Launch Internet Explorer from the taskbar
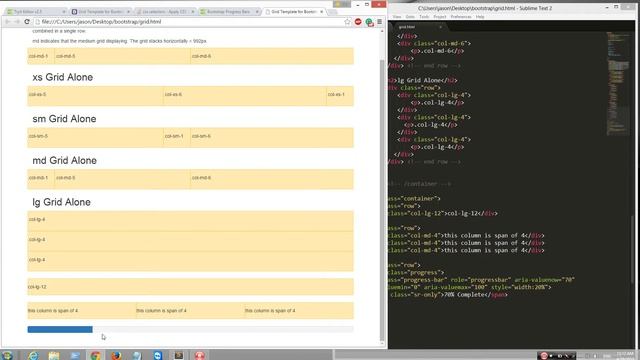This screenshot has height=360, width=640. [33, 355]
